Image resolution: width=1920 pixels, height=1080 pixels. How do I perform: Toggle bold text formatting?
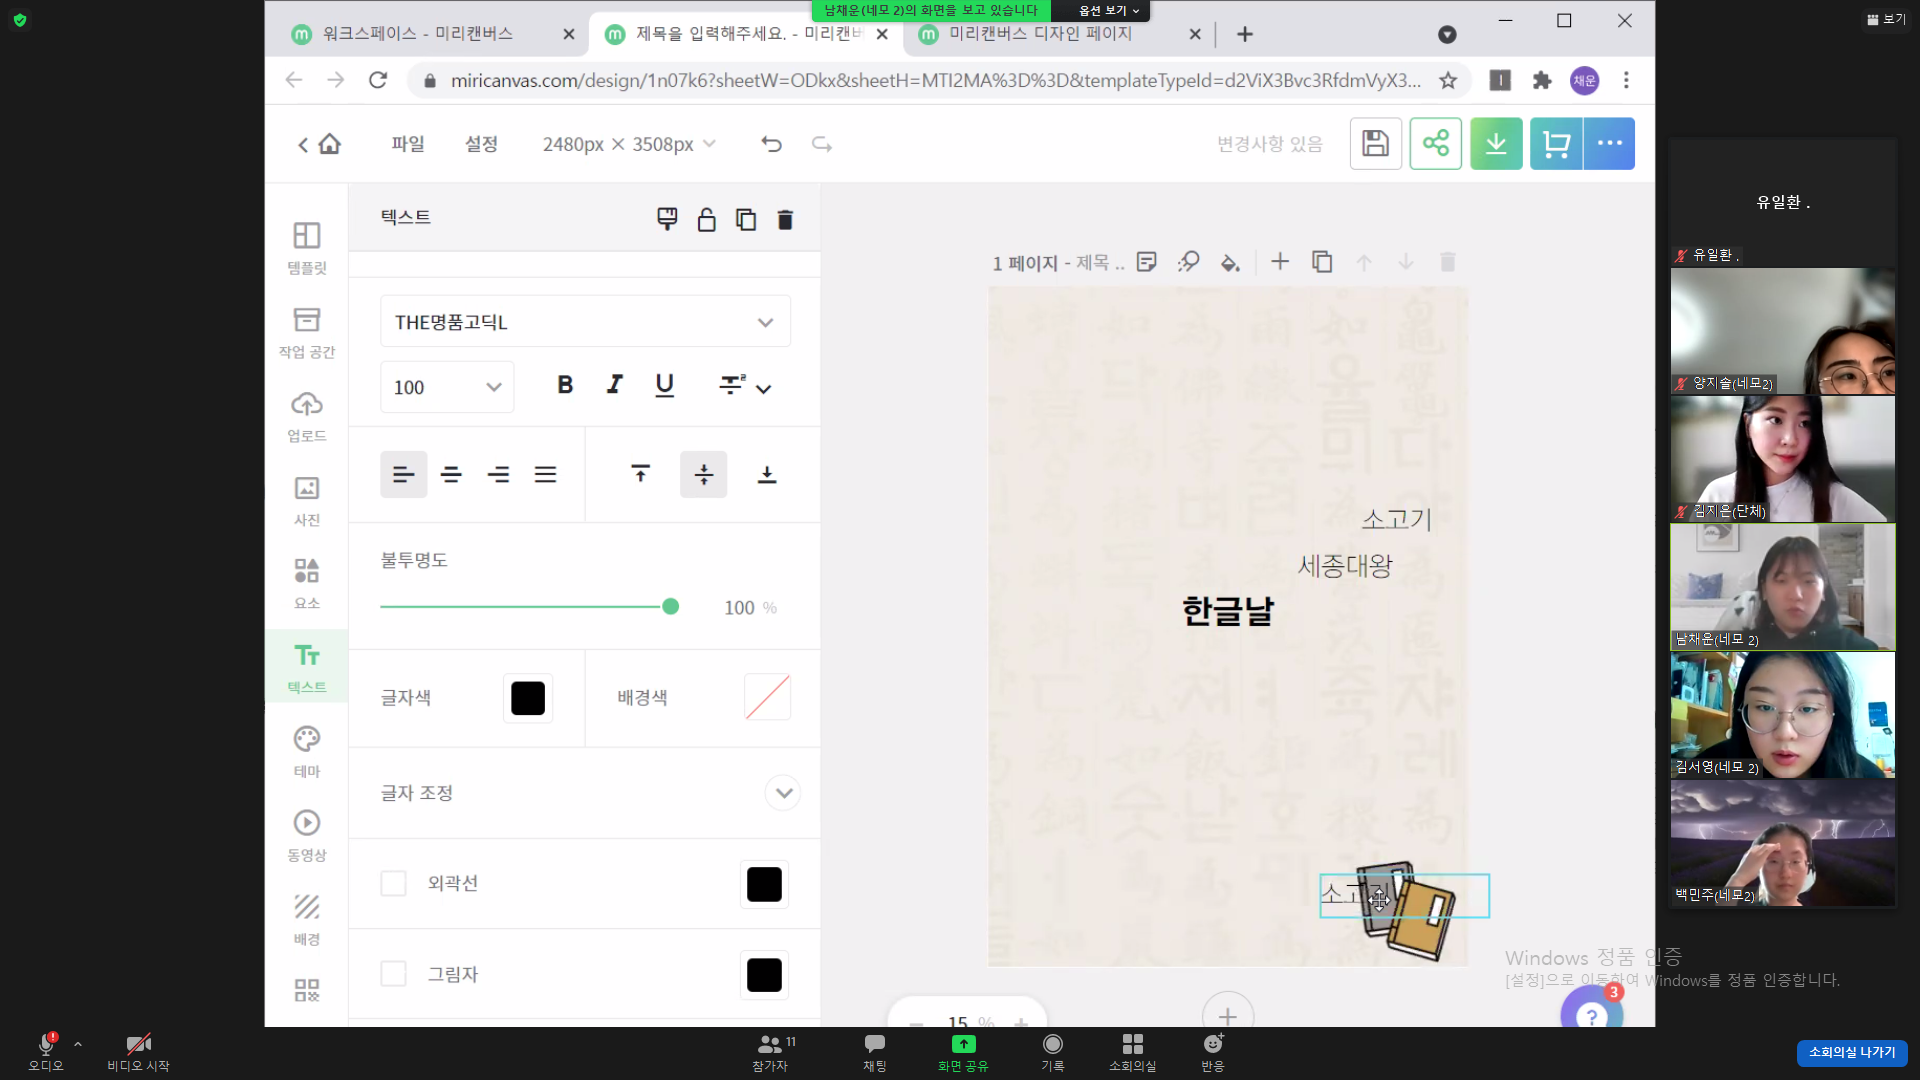click(565, 385)
